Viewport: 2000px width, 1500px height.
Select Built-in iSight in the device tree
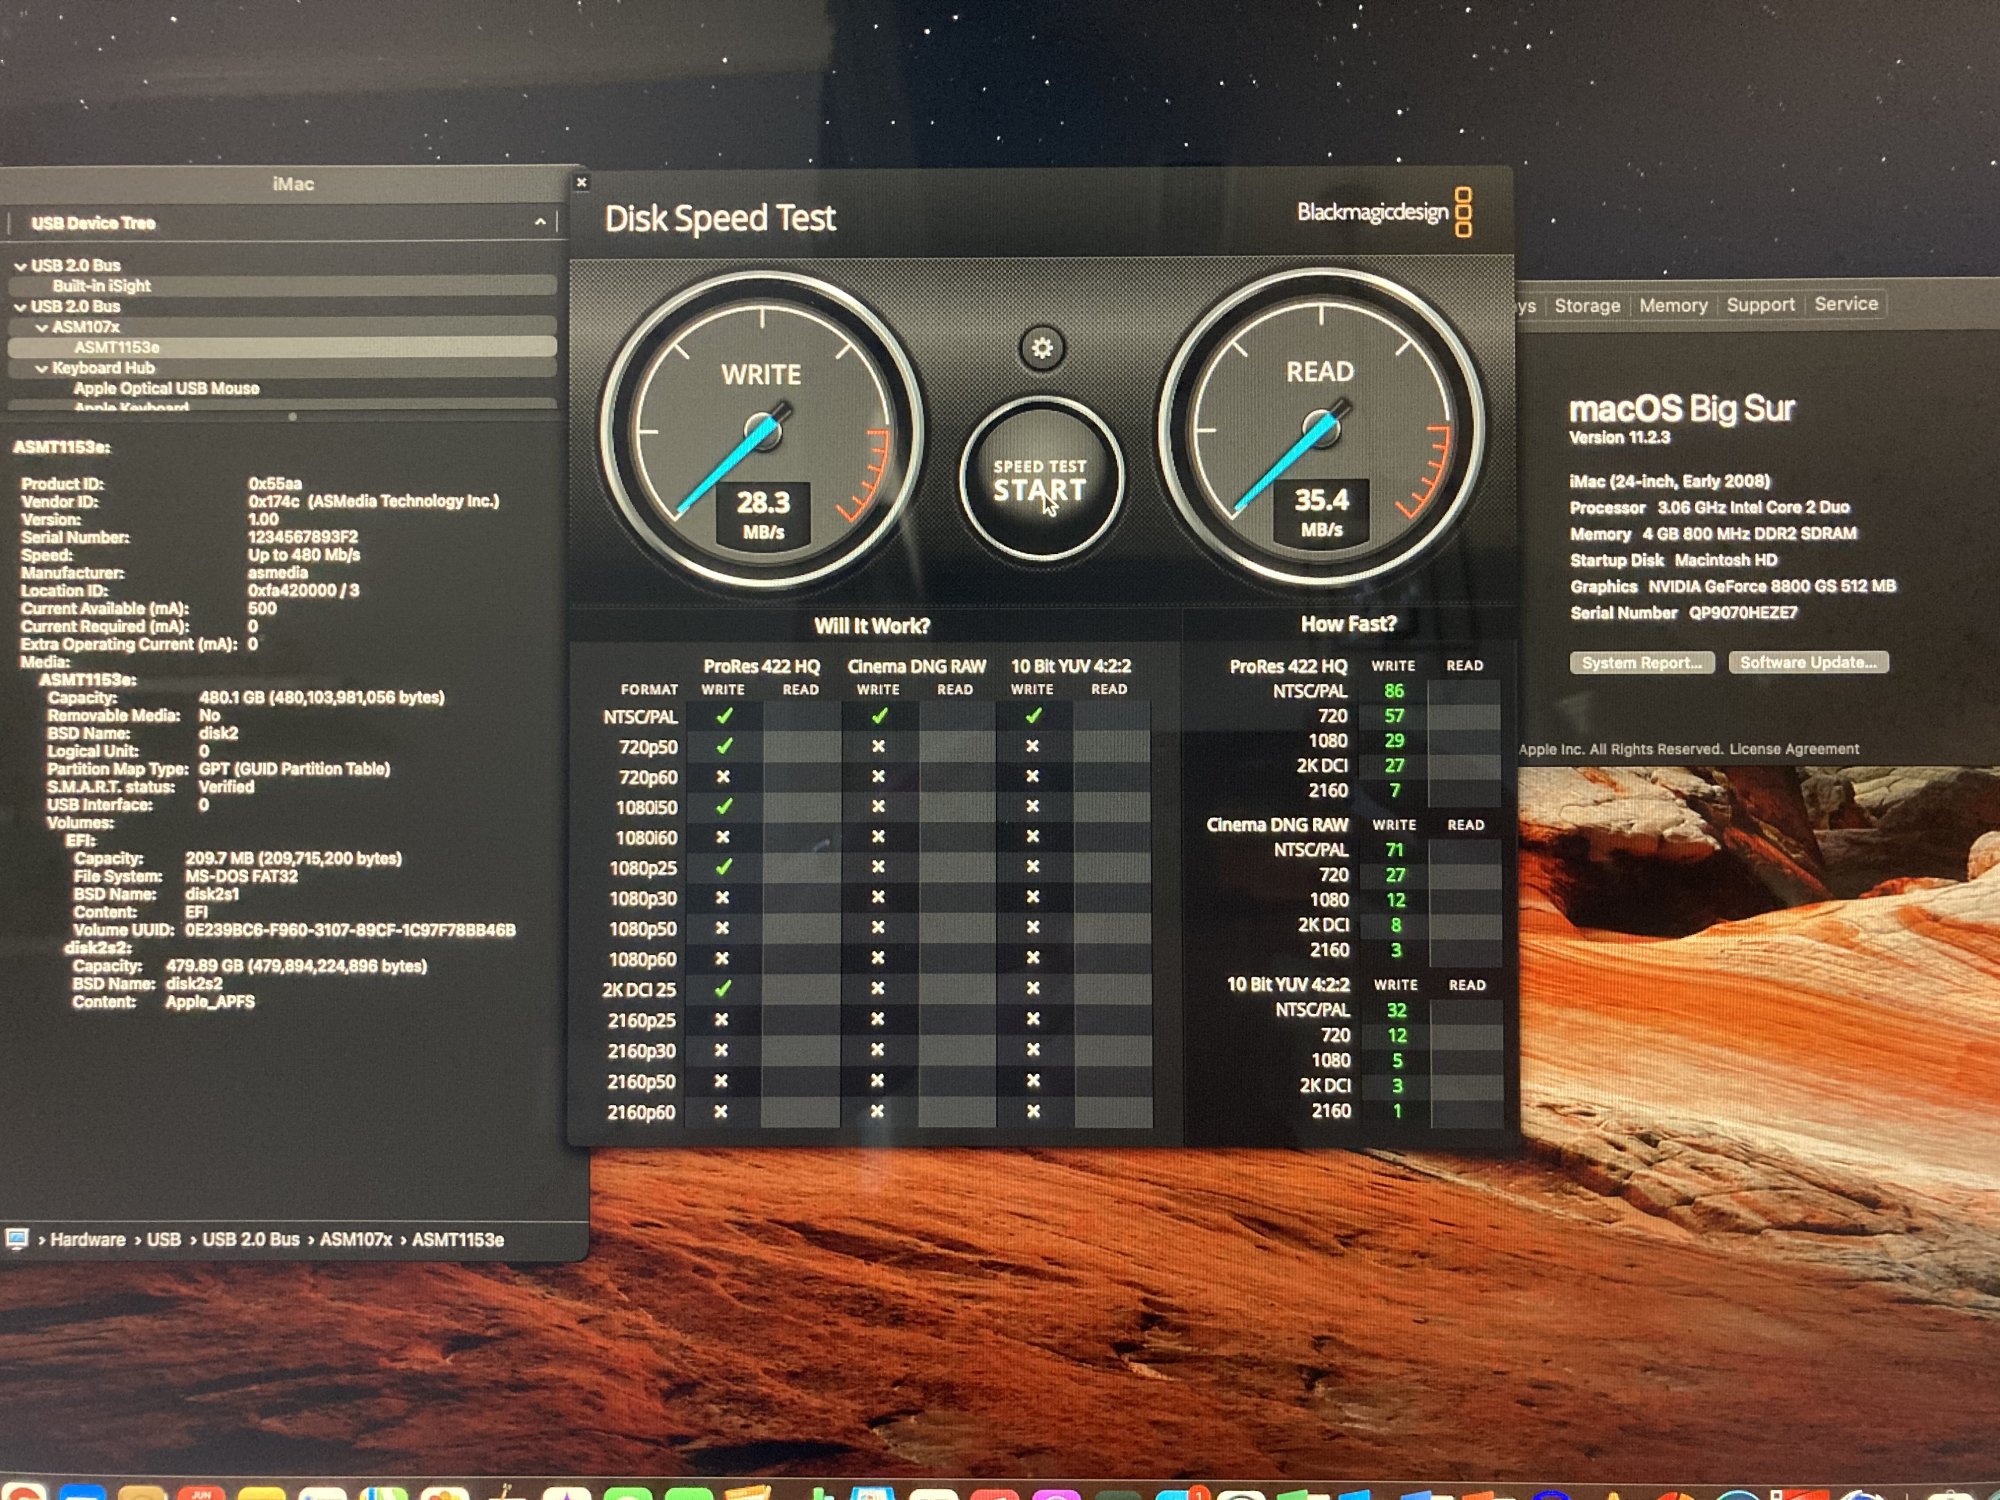tap(102, 286)
